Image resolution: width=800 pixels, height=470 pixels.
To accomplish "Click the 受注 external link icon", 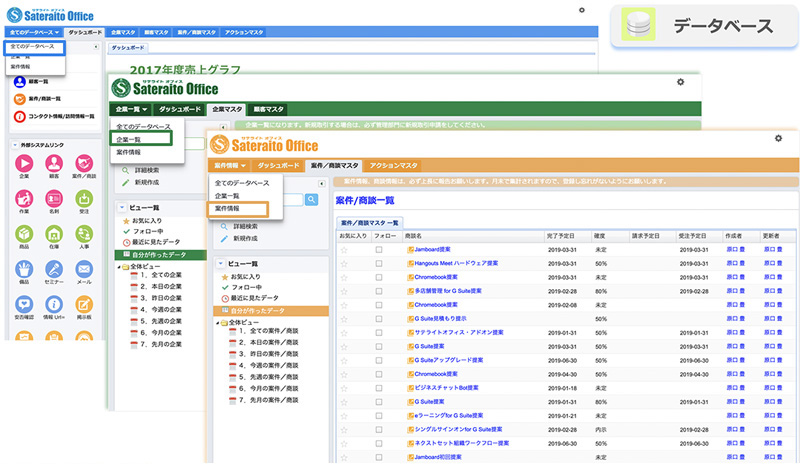I will pyautogui.click(x=84, y=199).
